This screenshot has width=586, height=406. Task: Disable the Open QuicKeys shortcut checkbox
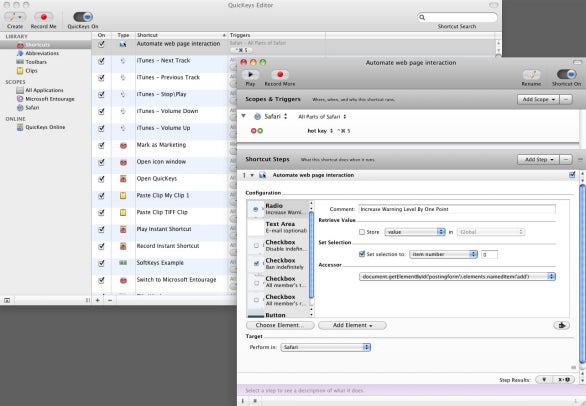pyautogui.click(x=101, y=179)
